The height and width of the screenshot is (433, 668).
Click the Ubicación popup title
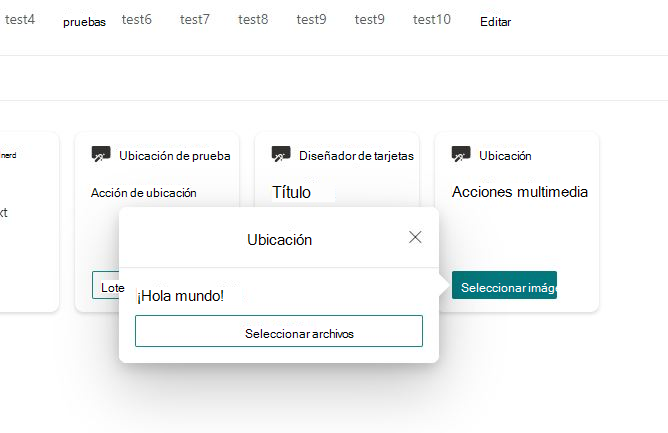pos(279,240)
